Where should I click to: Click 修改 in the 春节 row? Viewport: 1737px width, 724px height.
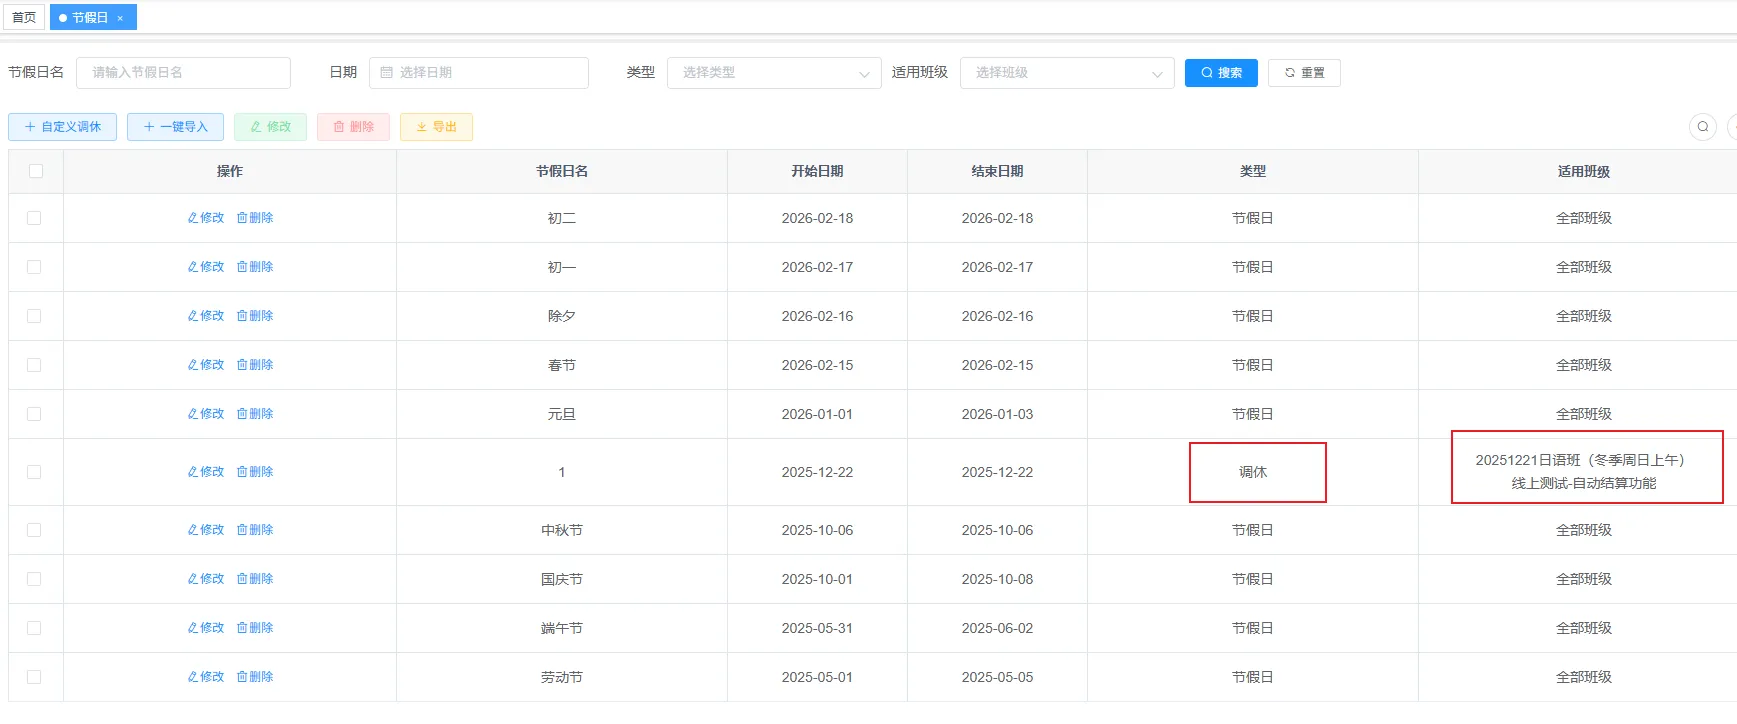click(206, 365)
